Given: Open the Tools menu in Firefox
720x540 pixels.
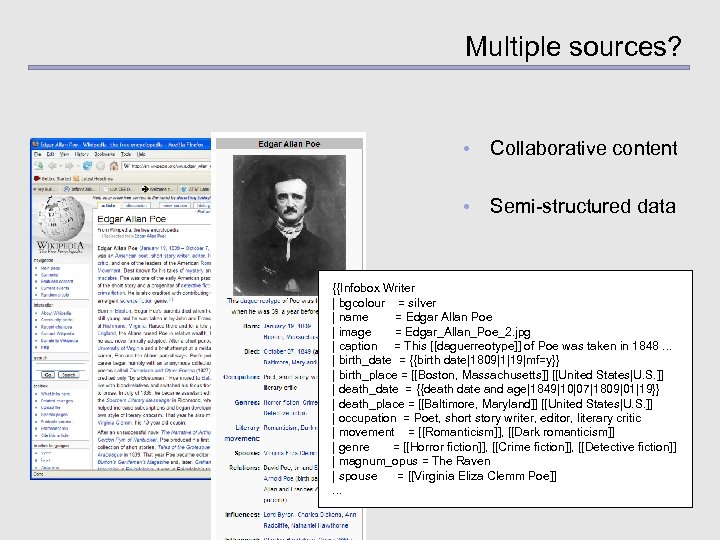Looking at the screenshot, I should 126,154.
